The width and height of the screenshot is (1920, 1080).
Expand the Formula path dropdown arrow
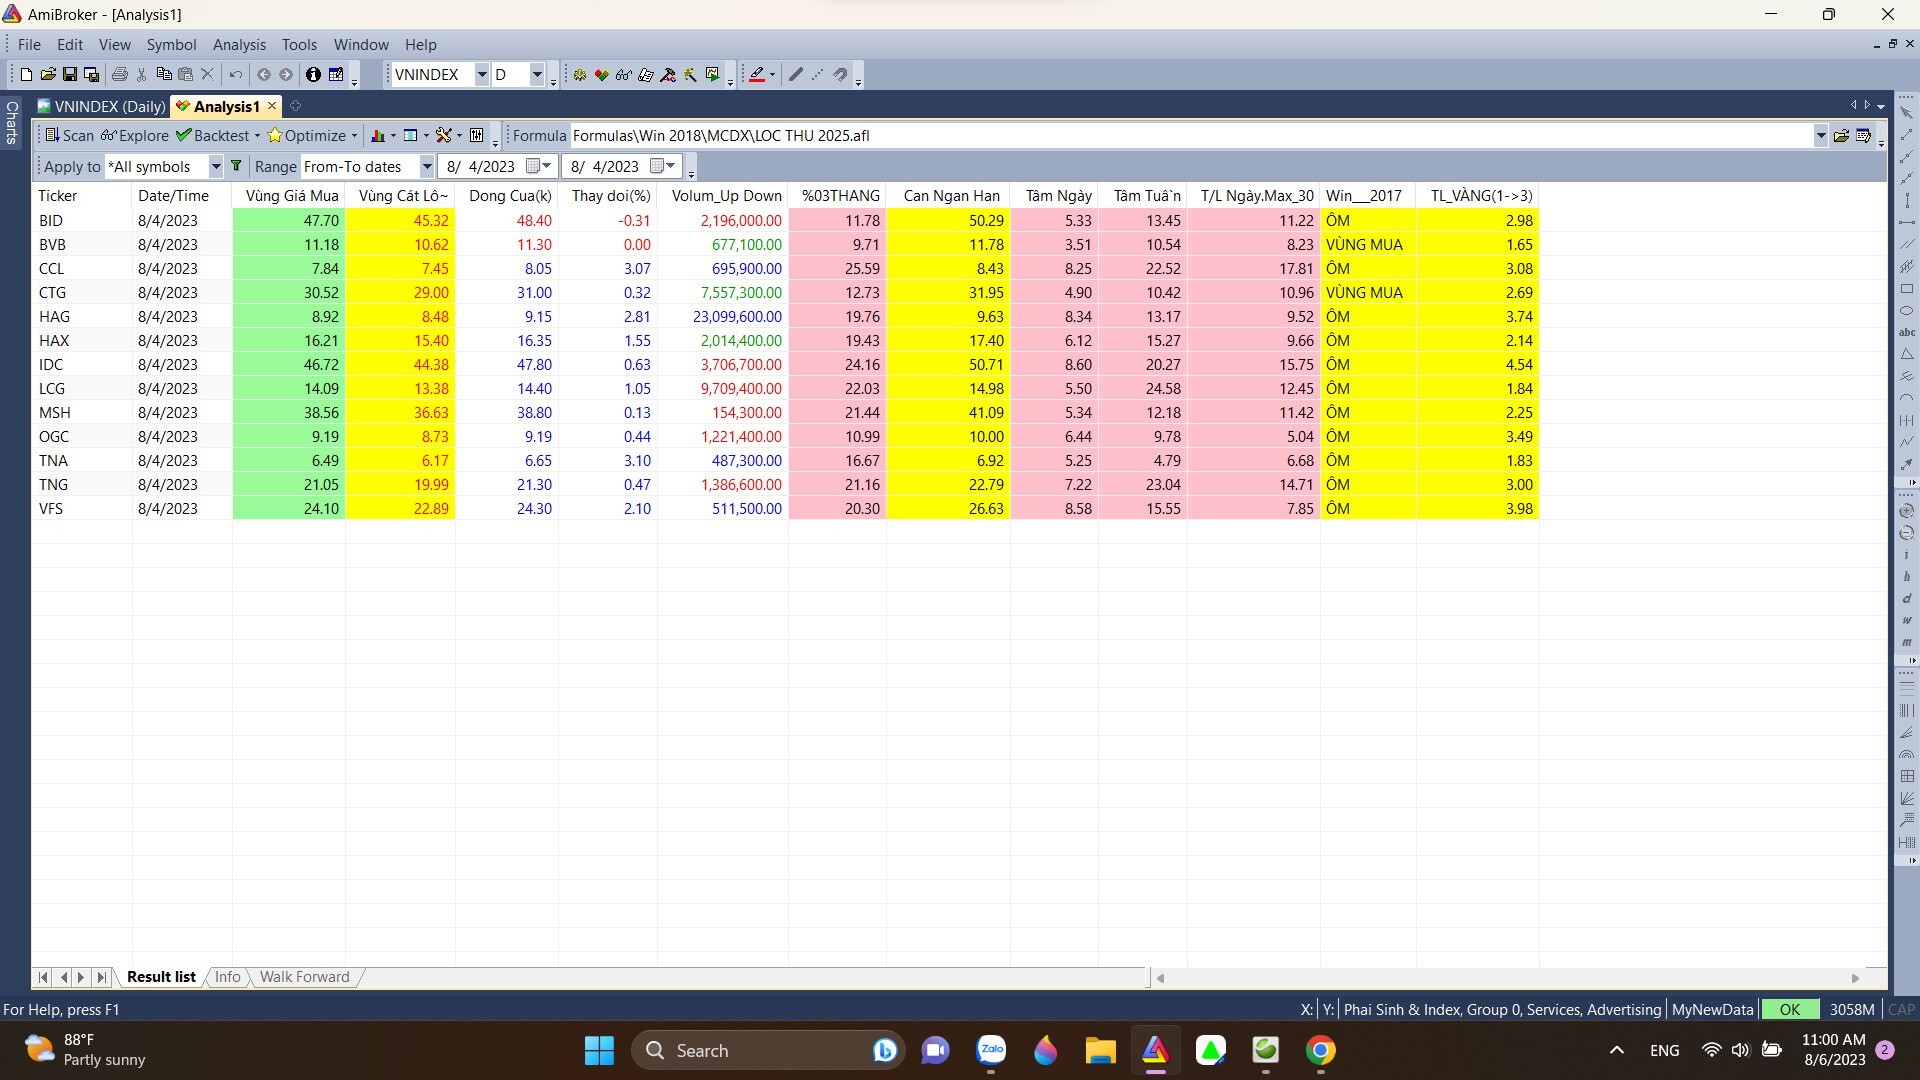coord(1820,135)
